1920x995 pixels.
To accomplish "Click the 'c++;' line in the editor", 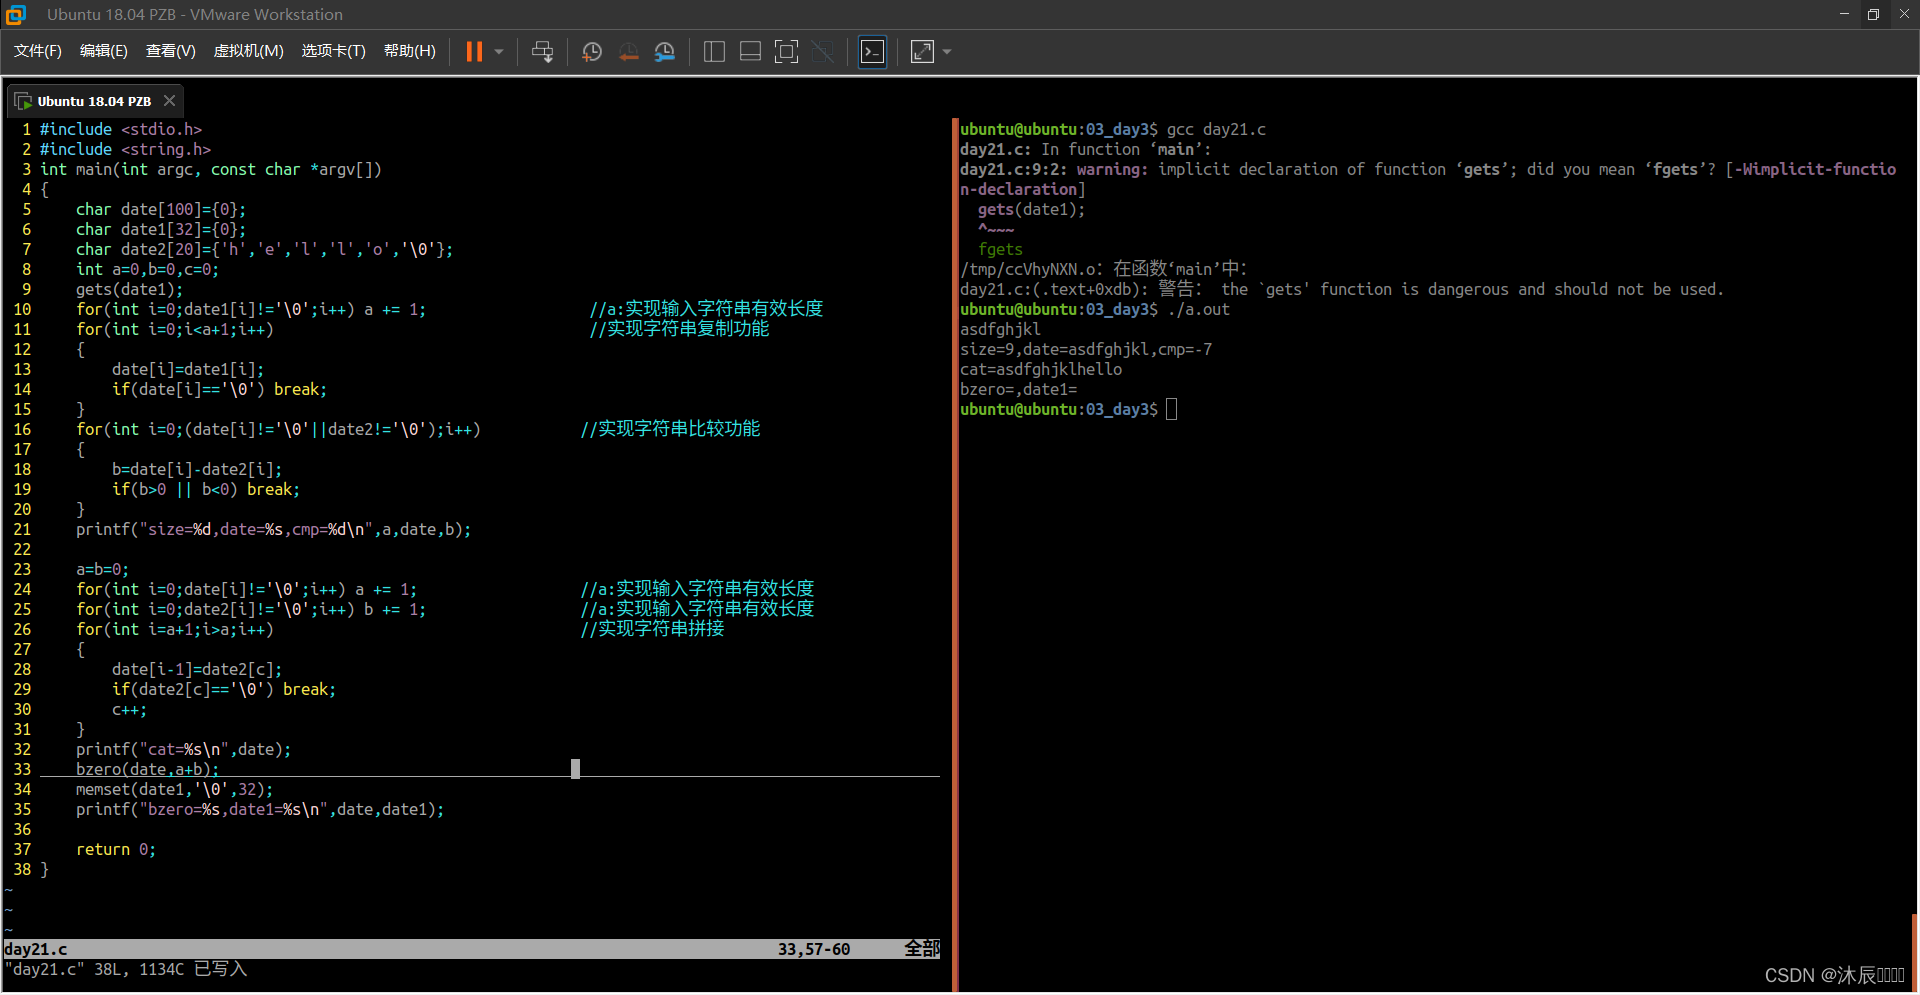I will pyautogui.click(x=130, y=709).
